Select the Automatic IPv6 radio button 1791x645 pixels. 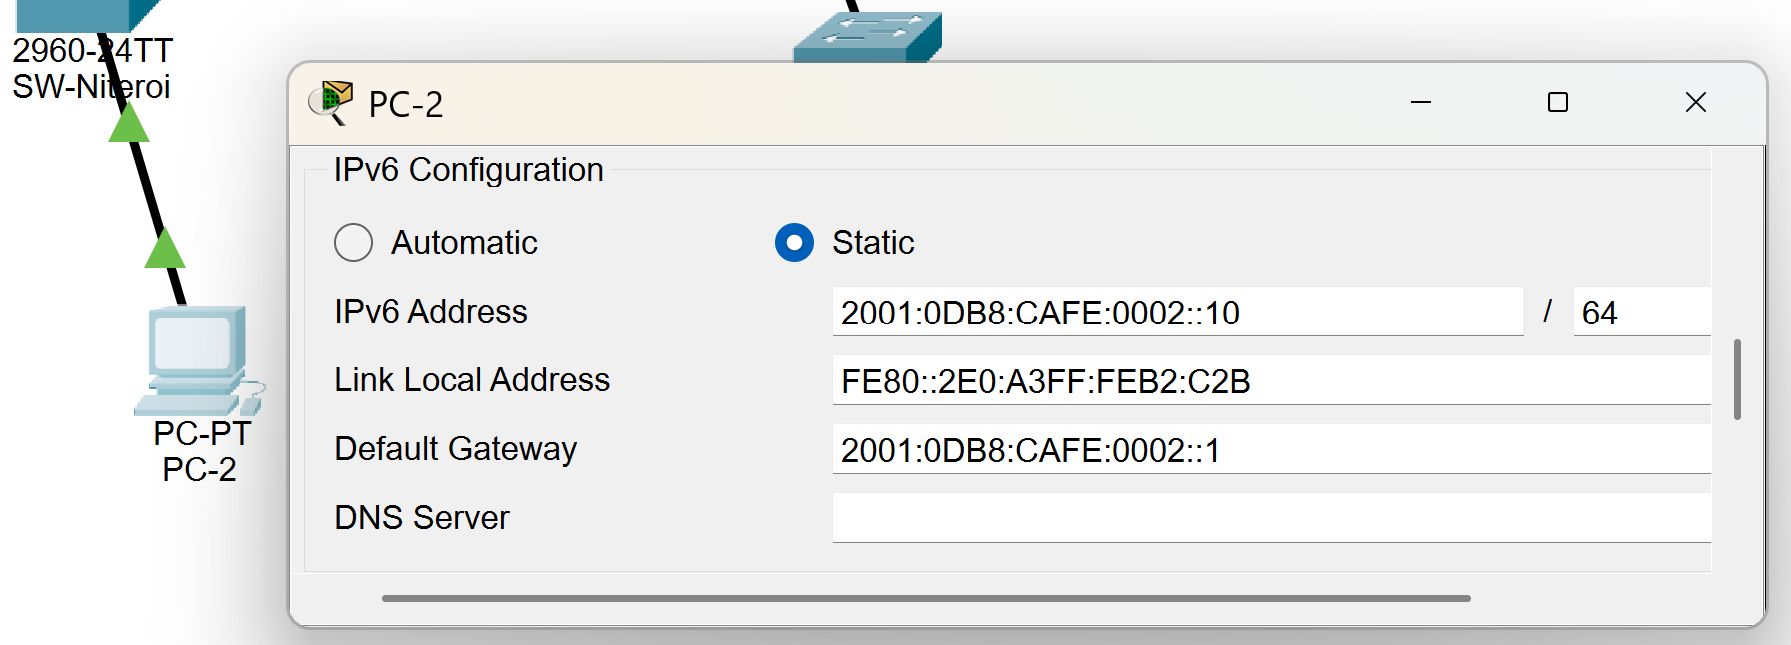coord(353,243)
